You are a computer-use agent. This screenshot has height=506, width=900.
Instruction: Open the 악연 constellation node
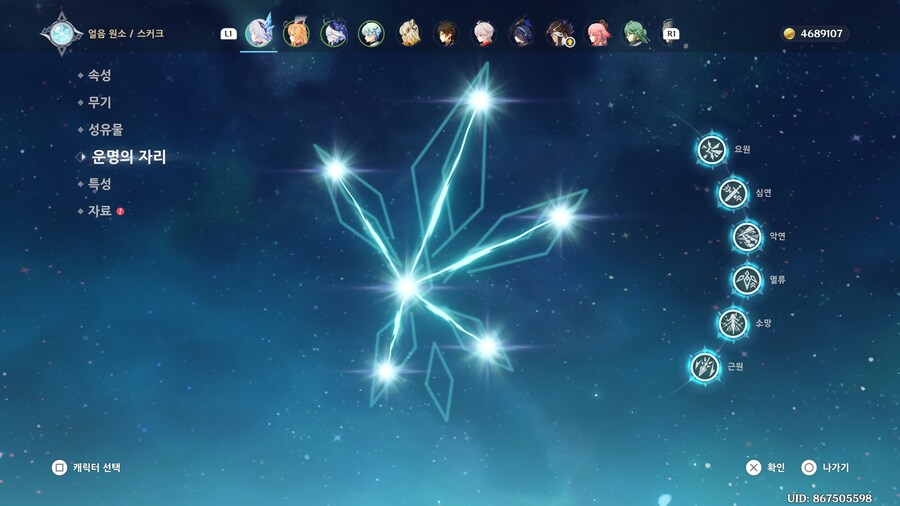747,236
